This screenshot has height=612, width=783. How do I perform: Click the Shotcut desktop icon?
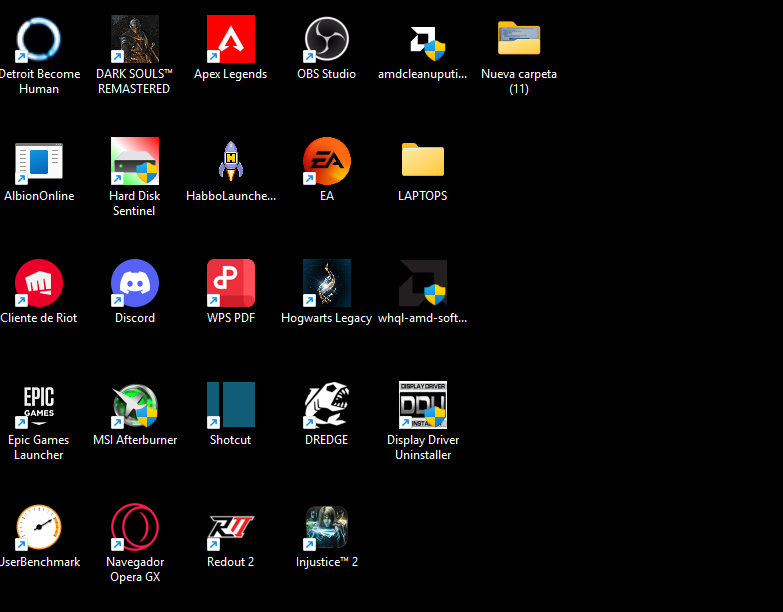(x=231, y=405)
